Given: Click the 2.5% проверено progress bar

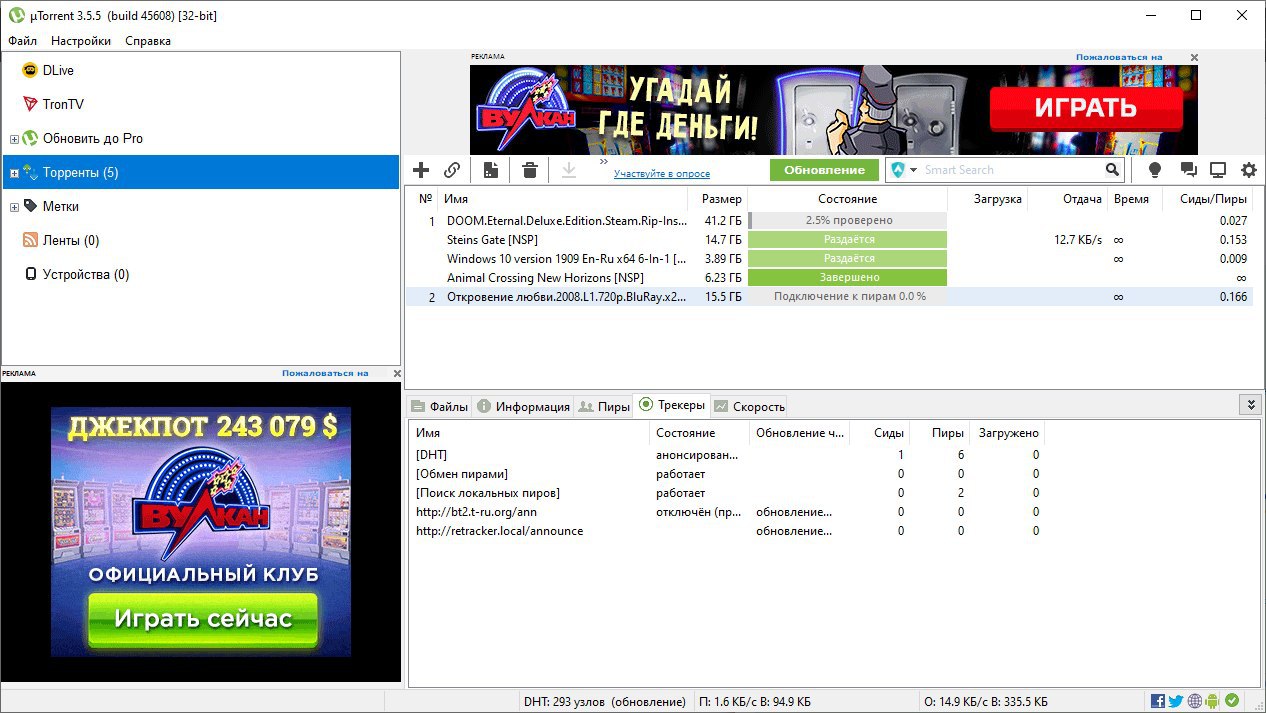Looking at the screenshot, I should pos(847,220).
